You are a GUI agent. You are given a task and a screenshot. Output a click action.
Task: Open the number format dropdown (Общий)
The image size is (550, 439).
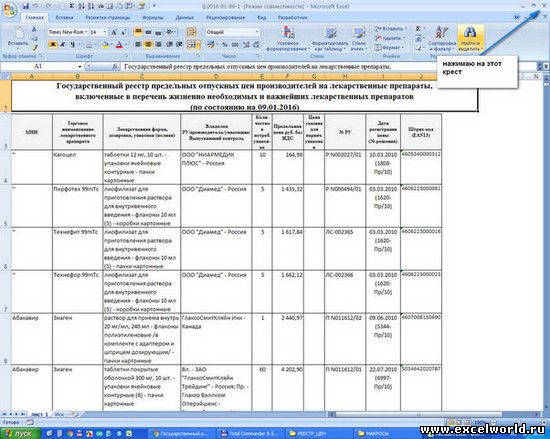[x=257, y=32]
